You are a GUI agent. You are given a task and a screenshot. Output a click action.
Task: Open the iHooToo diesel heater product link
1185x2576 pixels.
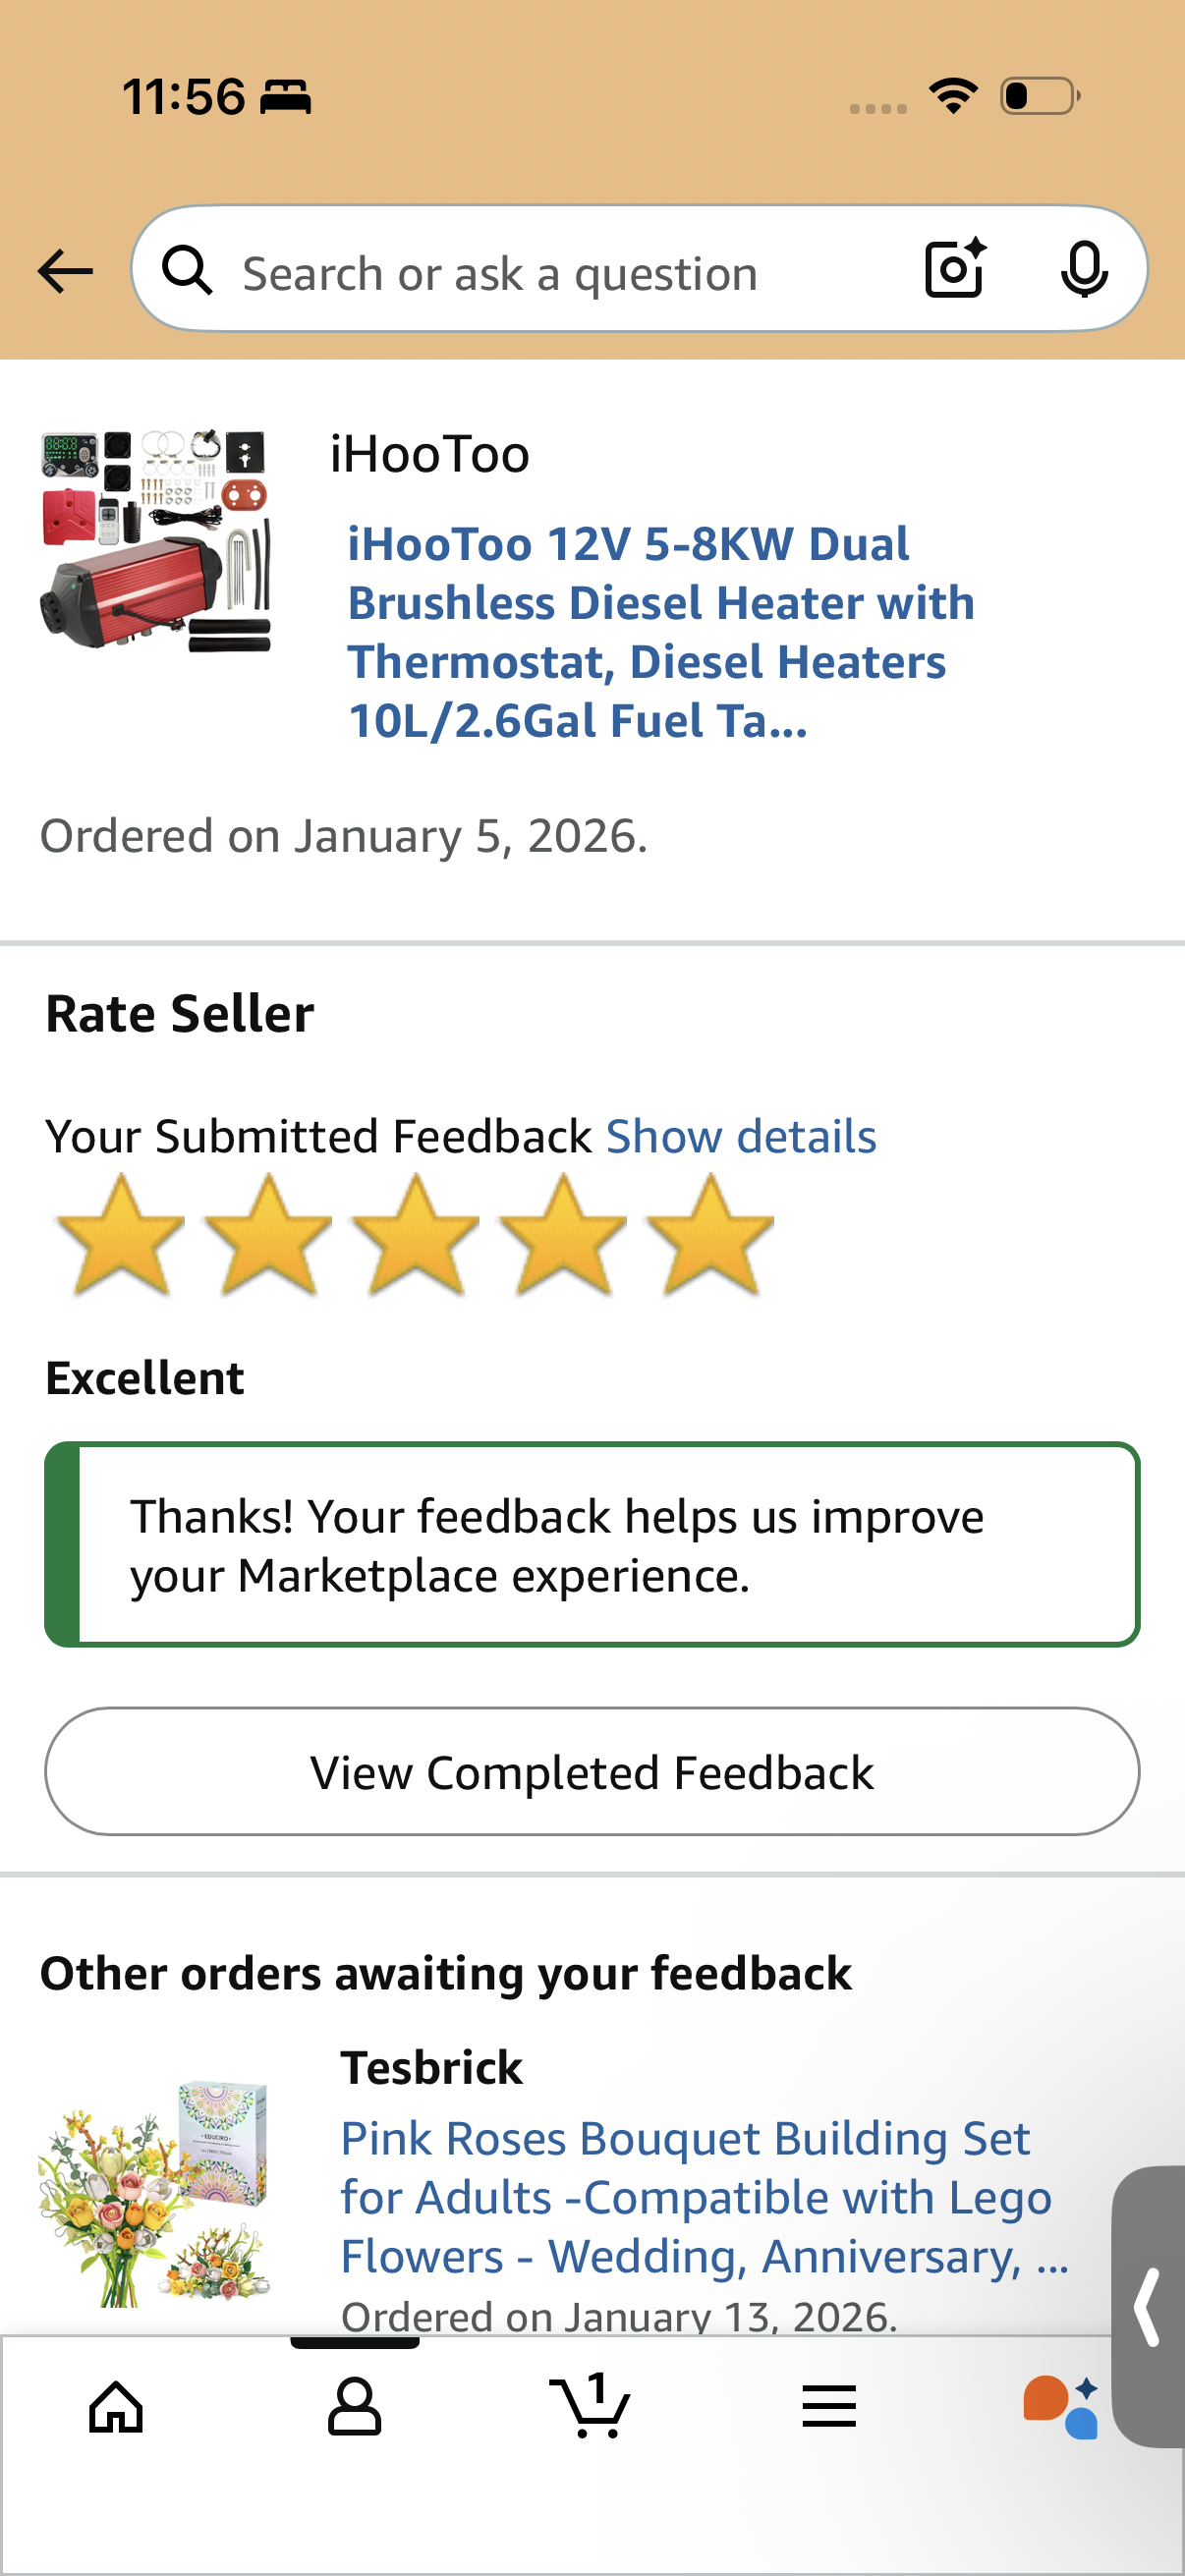(660, 632)
